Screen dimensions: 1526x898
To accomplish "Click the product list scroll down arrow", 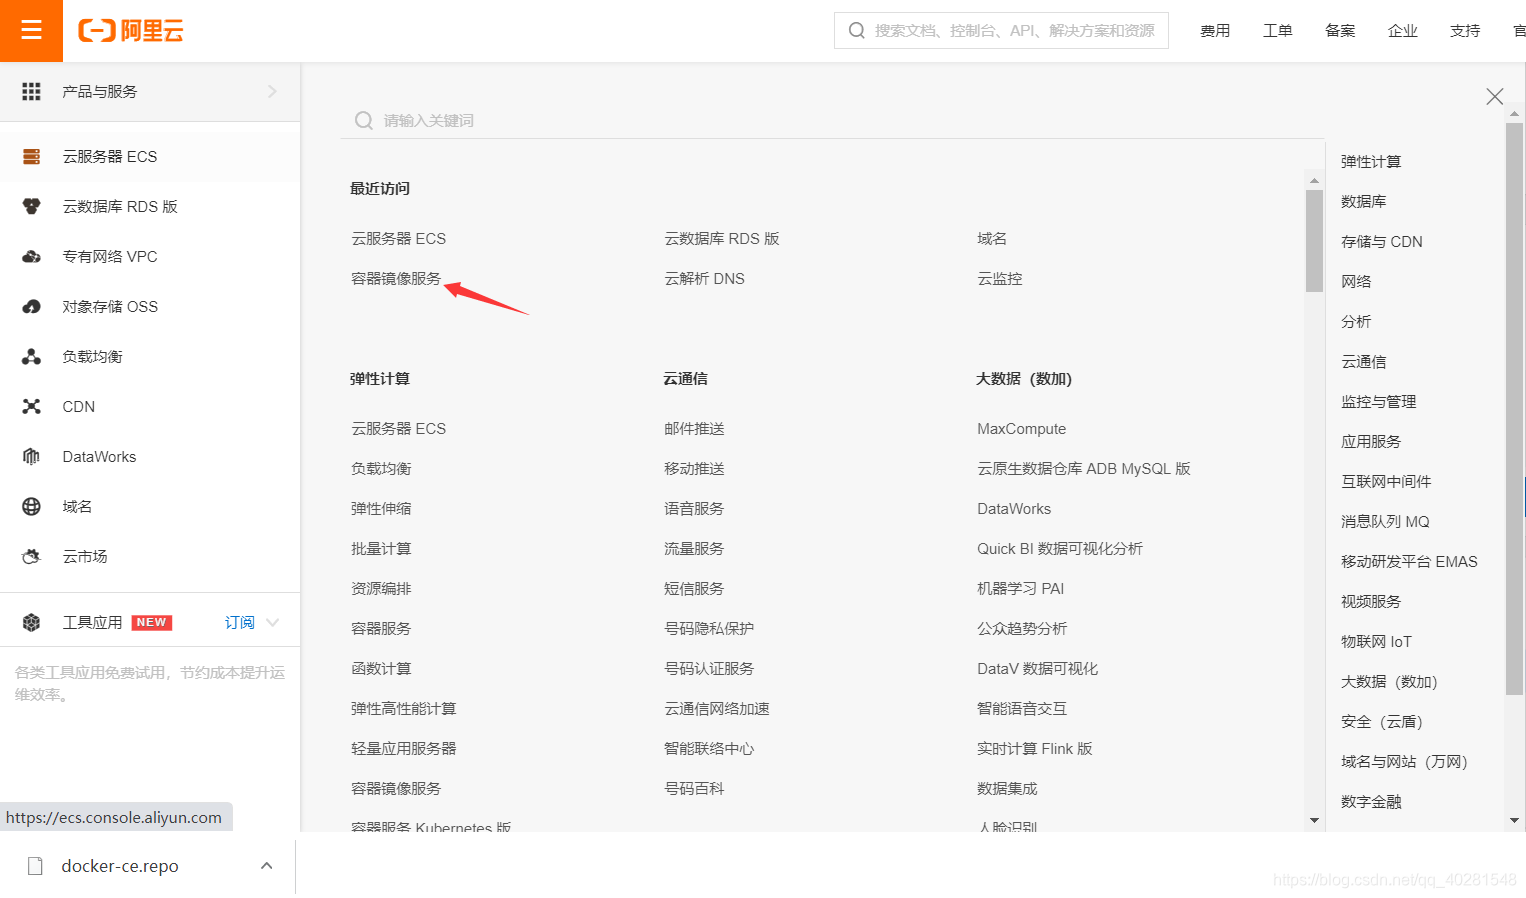I will (1314, 820).
